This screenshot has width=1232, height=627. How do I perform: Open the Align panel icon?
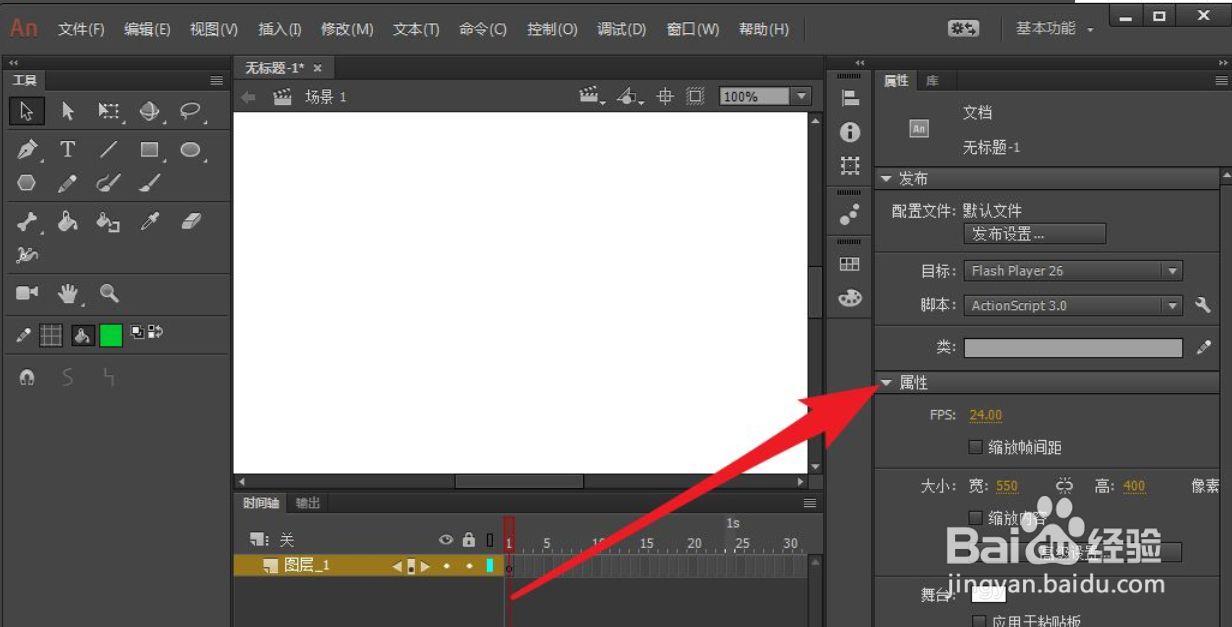850,96
